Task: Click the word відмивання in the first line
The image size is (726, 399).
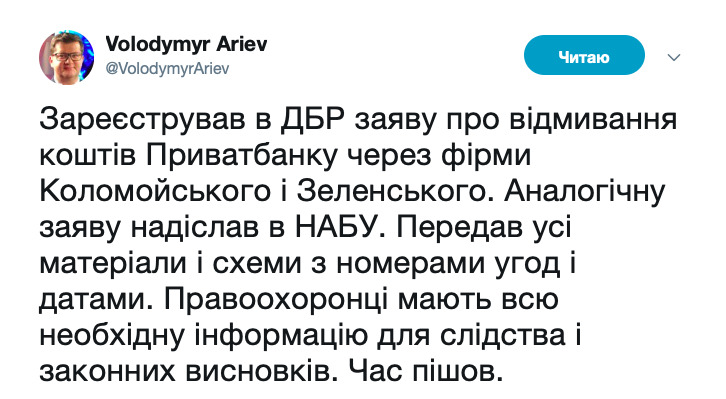Action: pos(593,119)
